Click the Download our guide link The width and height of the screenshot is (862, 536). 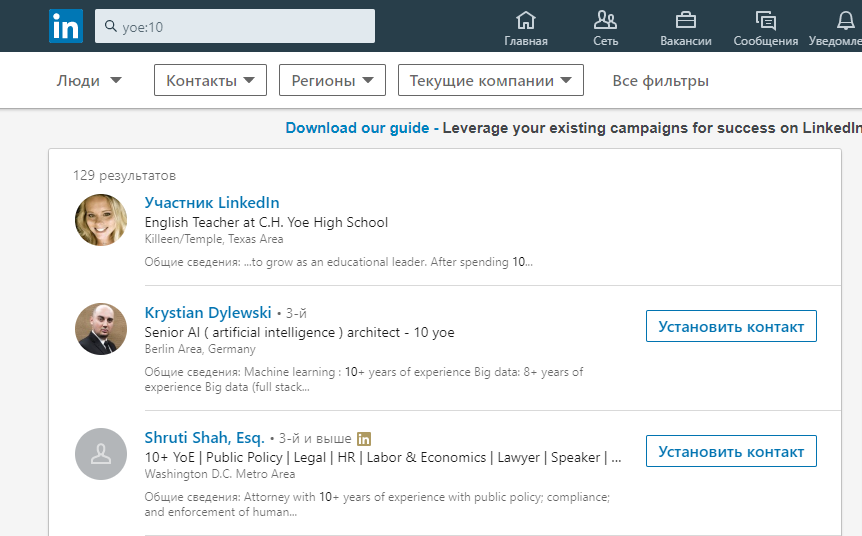357,128
